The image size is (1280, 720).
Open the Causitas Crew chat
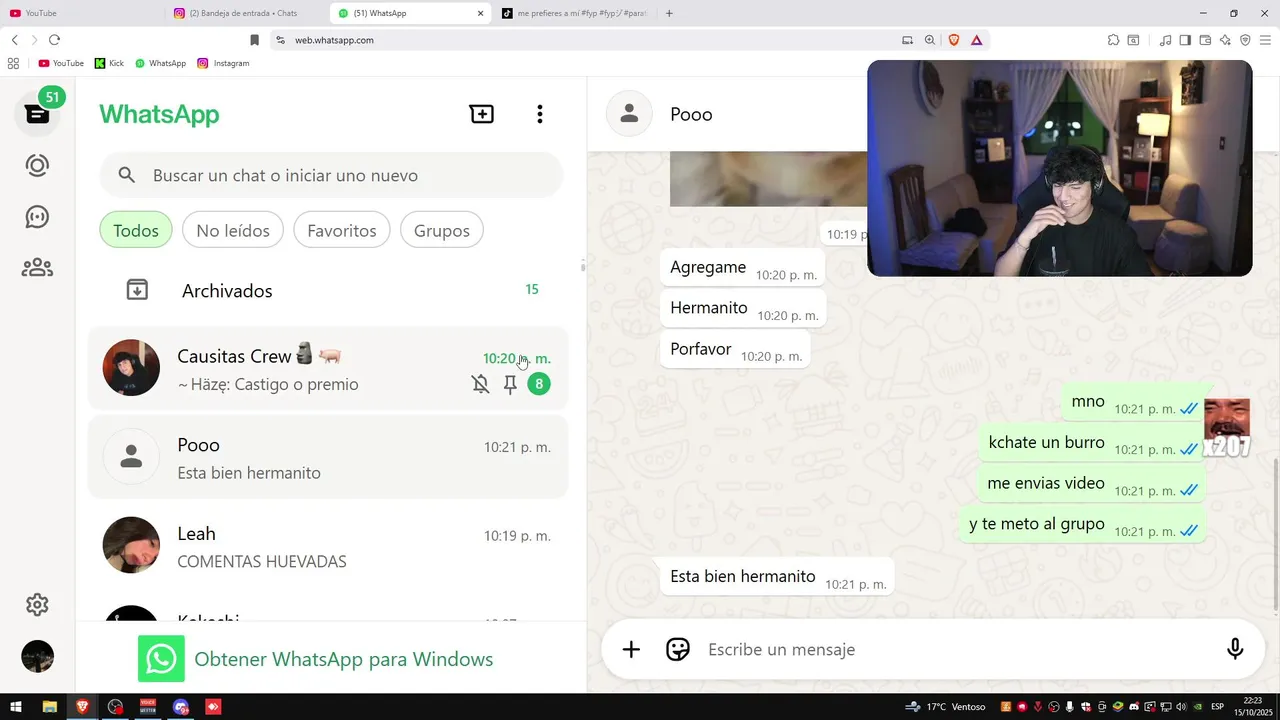328,369
